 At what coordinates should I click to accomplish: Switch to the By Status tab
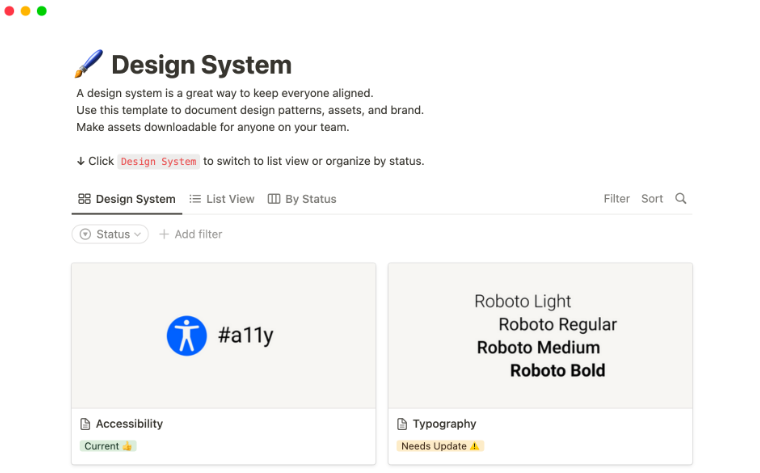pyautogui.click(x=302, y=199)
